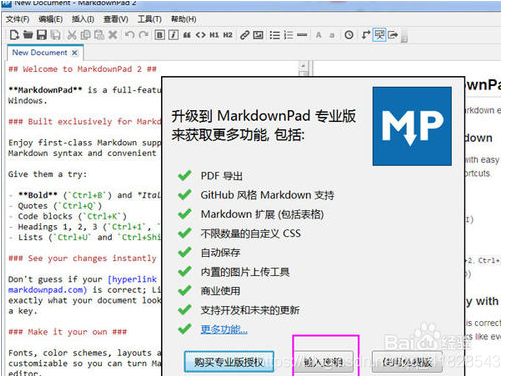This screenshot has width=510, height=380.
Task: Click '支持开发和未来的更新' text
Action: click(x=250, y=310)
